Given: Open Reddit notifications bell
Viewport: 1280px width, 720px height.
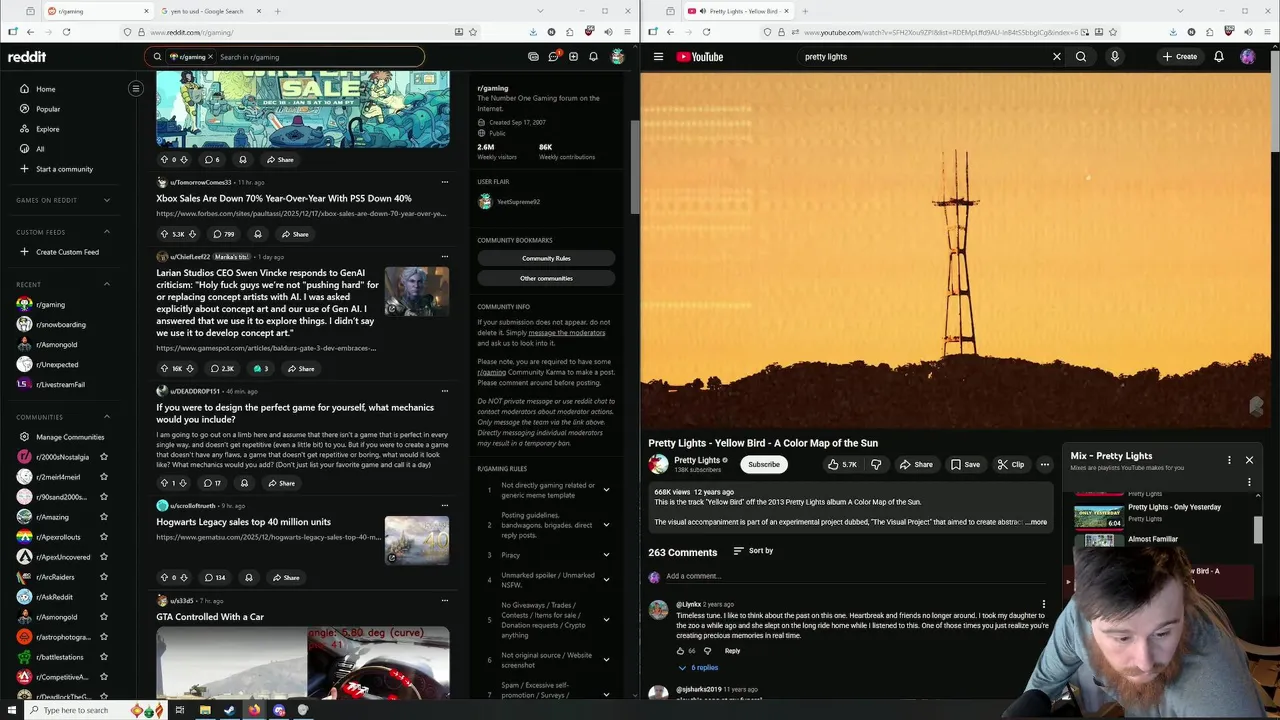Looking at the screenshot, I should click(593, 57).
